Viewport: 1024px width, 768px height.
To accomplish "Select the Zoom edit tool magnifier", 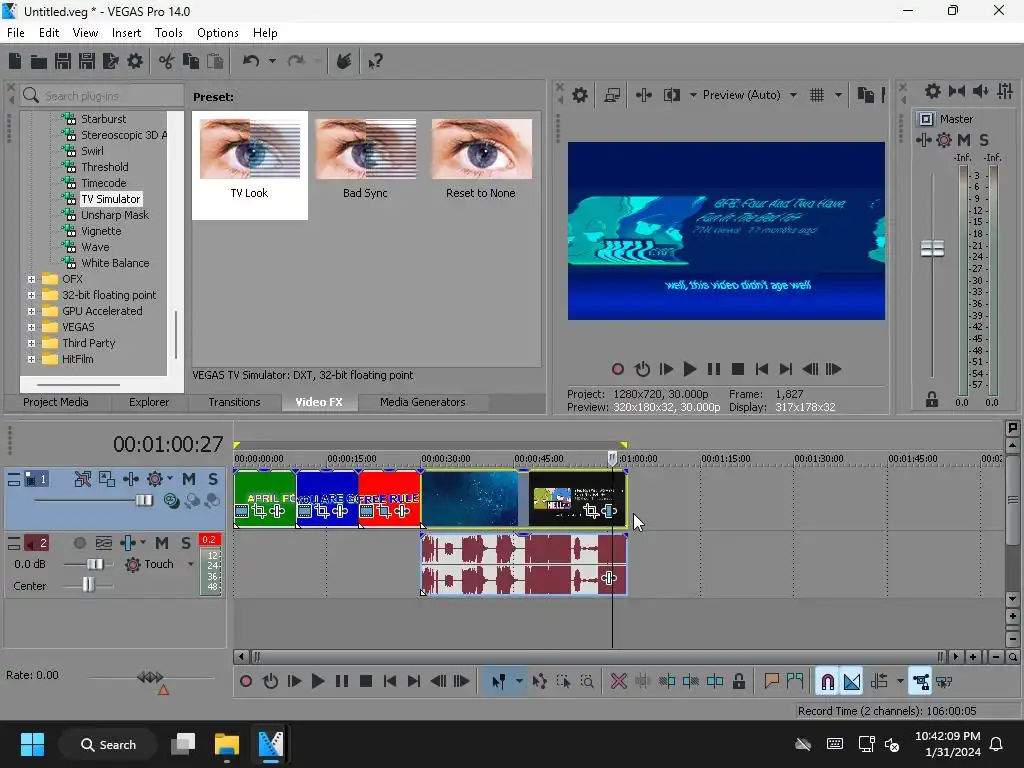I will [587, 682].
